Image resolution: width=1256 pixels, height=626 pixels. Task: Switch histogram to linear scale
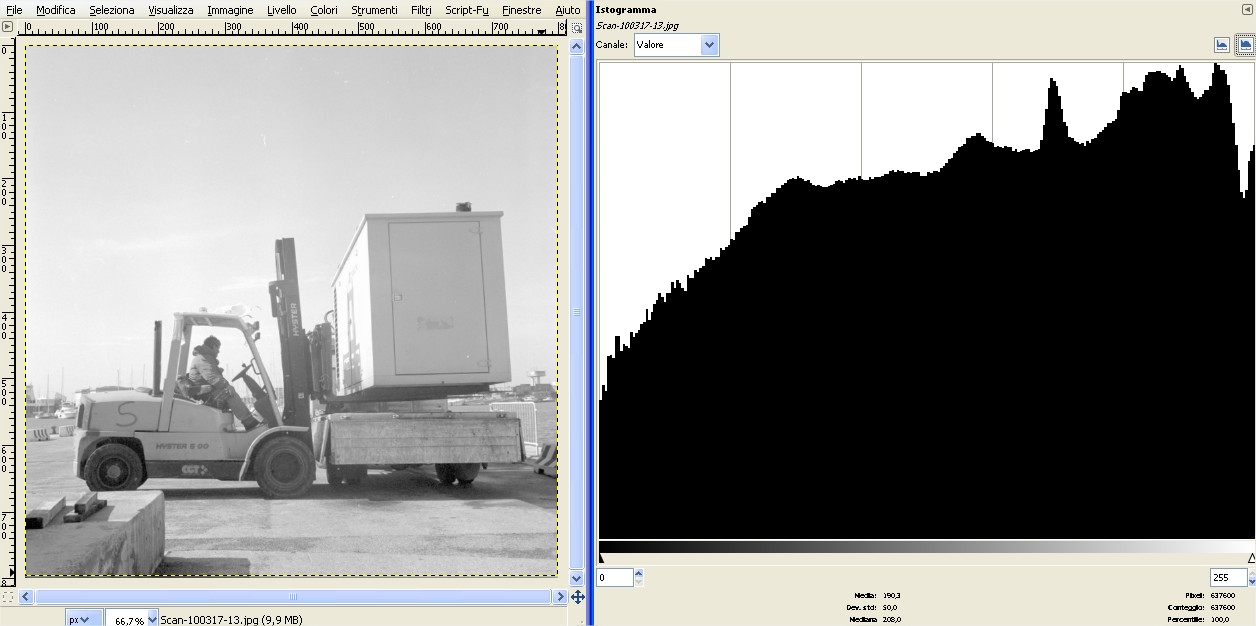tap(1222, 45)
